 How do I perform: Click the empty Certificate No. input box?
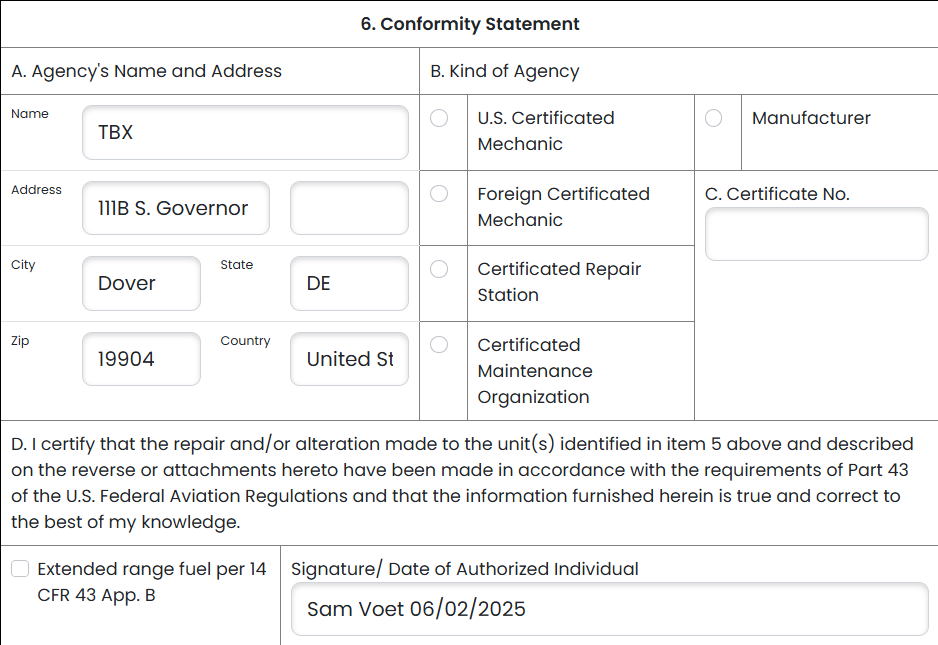click(x=816, y=234)
